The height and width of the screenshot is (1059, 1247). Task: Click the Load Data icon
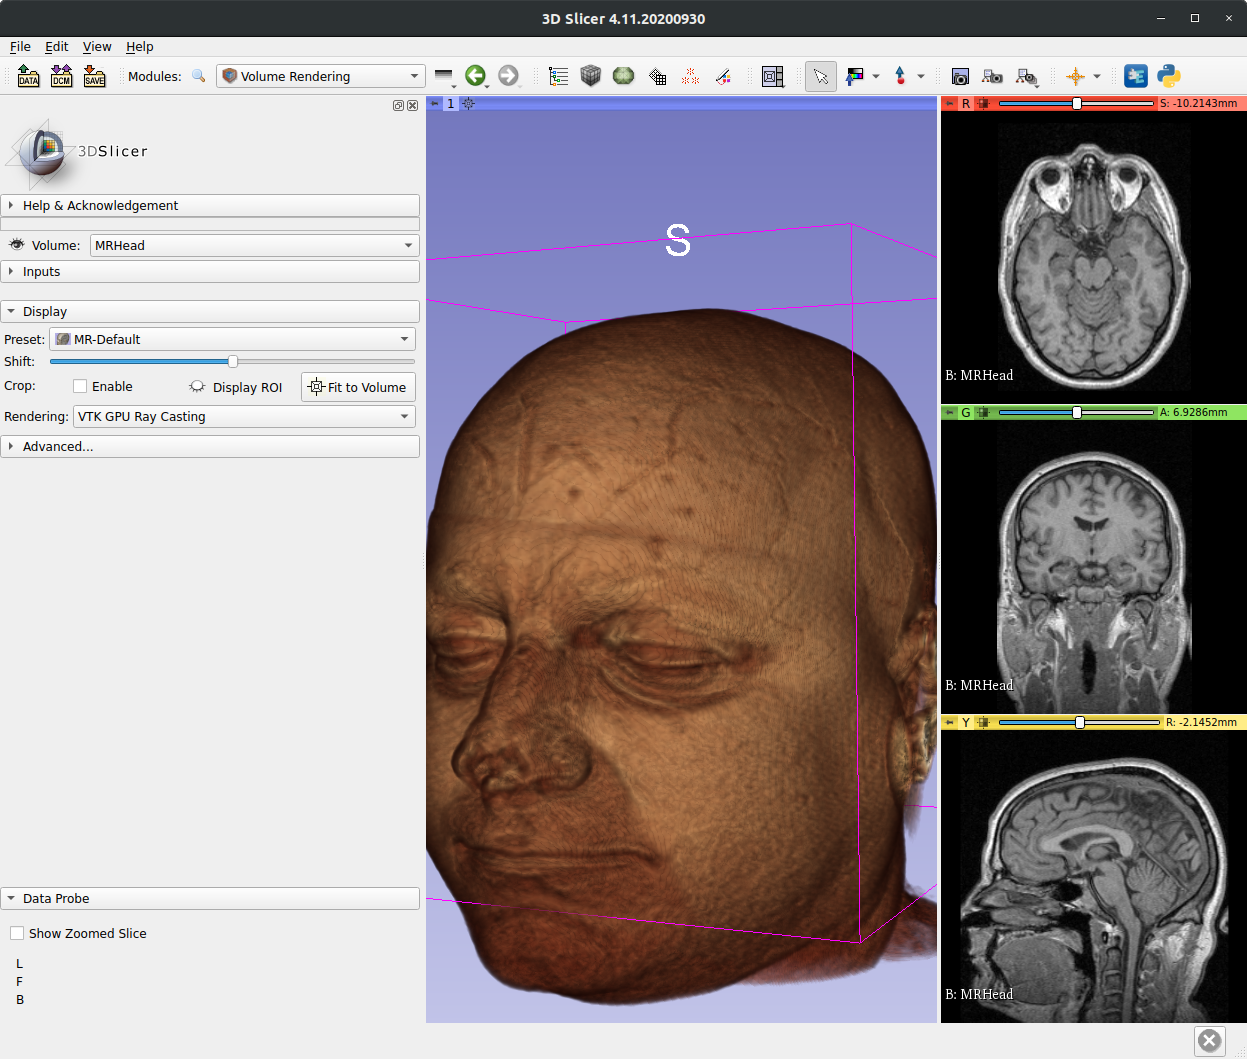(x=28, y=76)
